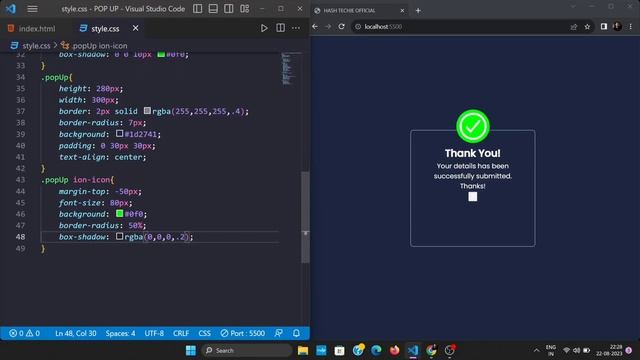Toggle the bottom panel layout icon
This screenshot has height=360, width=640.
(x=213, y=9)
